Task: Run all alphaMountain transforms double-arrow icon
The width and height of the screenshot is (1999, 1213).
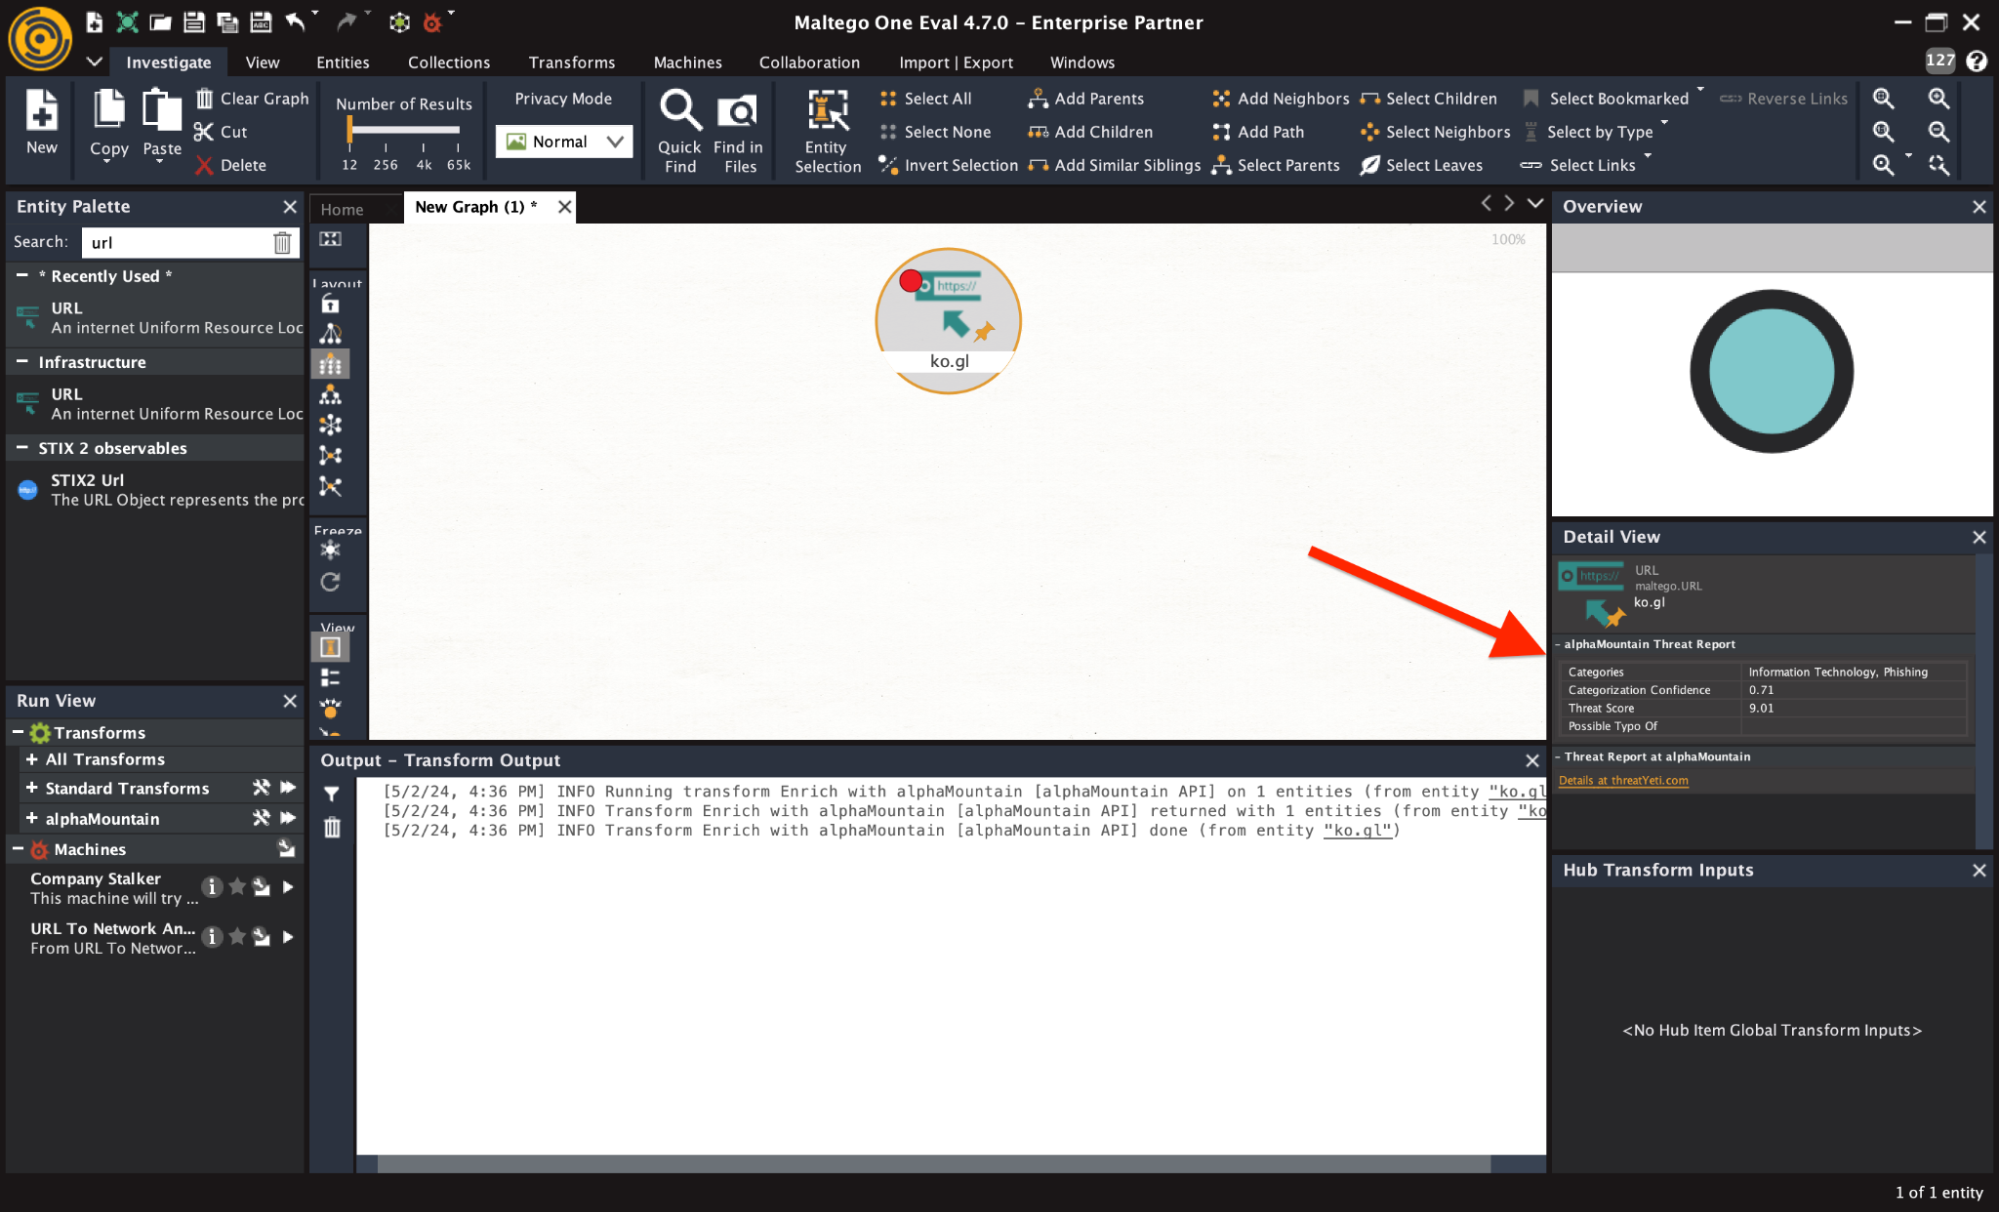Action: click(x=288, y=818)
